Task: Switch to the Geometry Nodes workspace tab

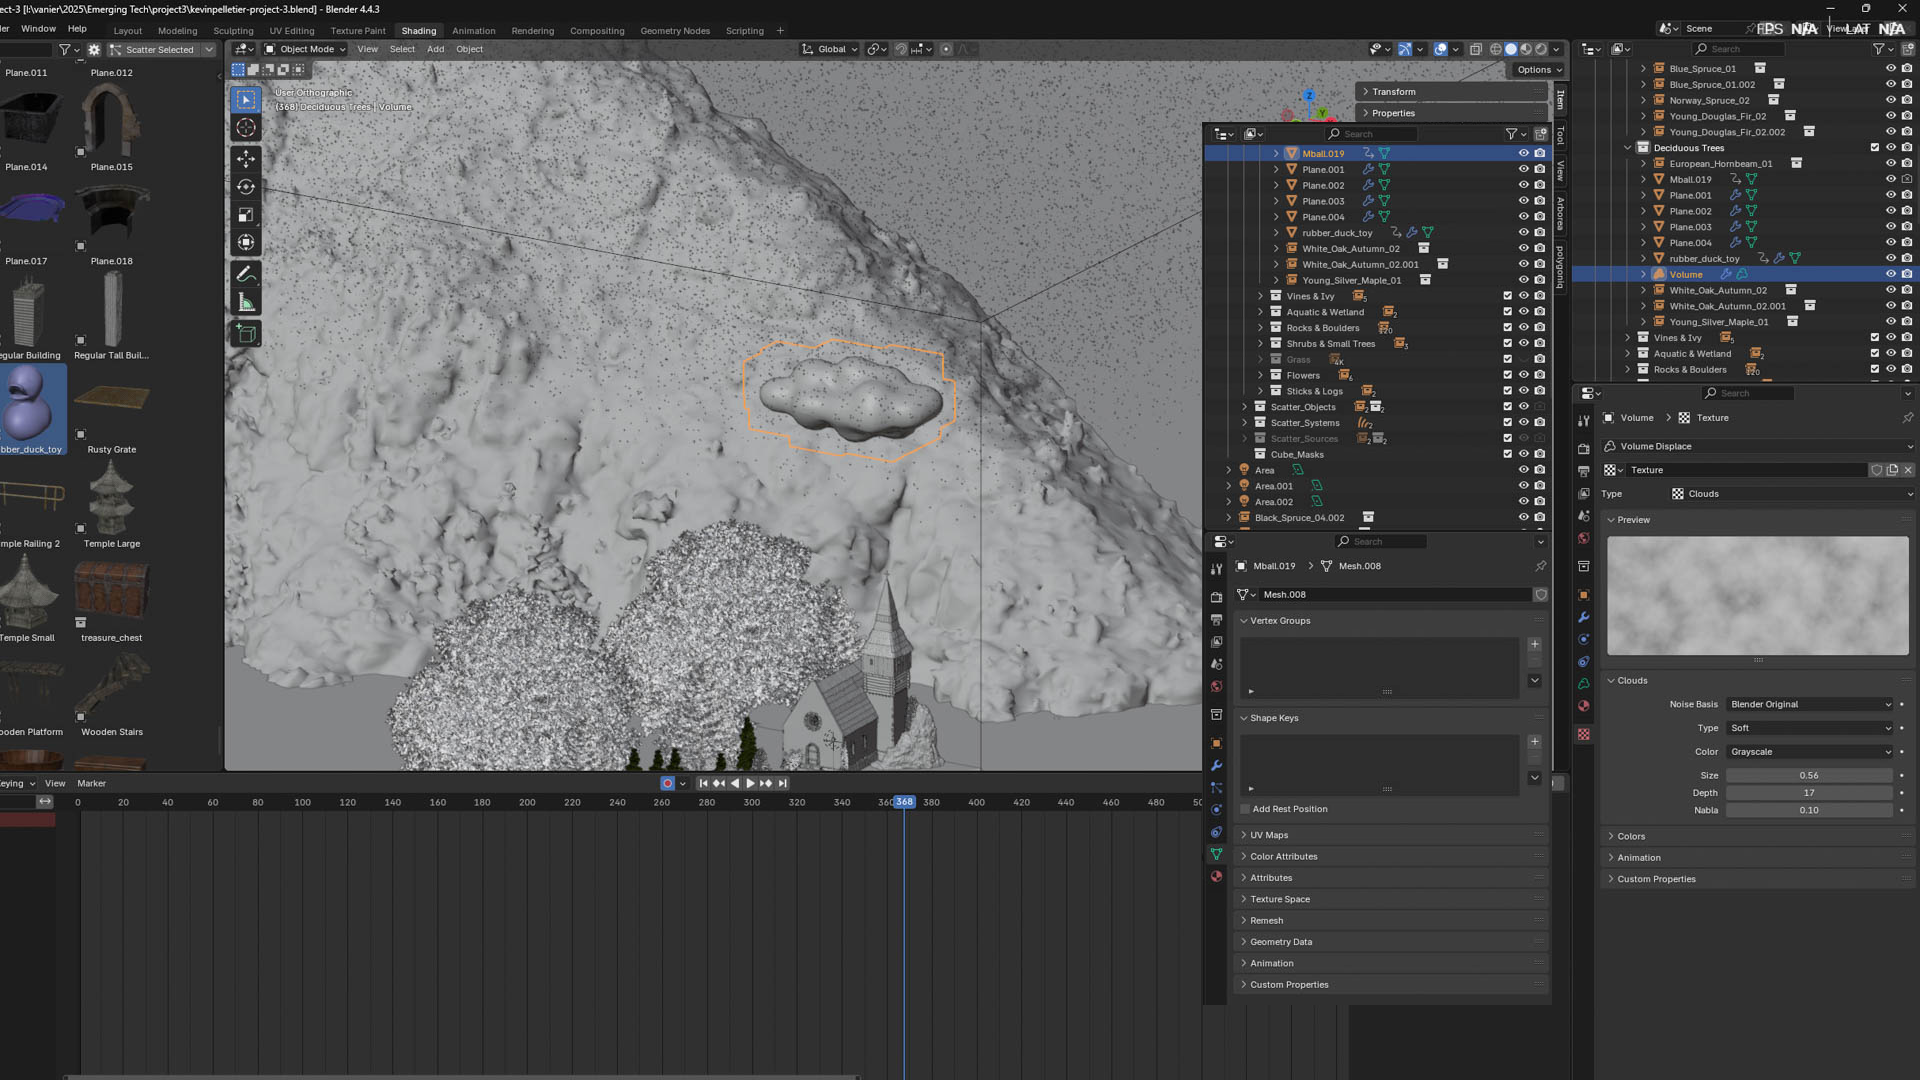Action: coord(675,31)
